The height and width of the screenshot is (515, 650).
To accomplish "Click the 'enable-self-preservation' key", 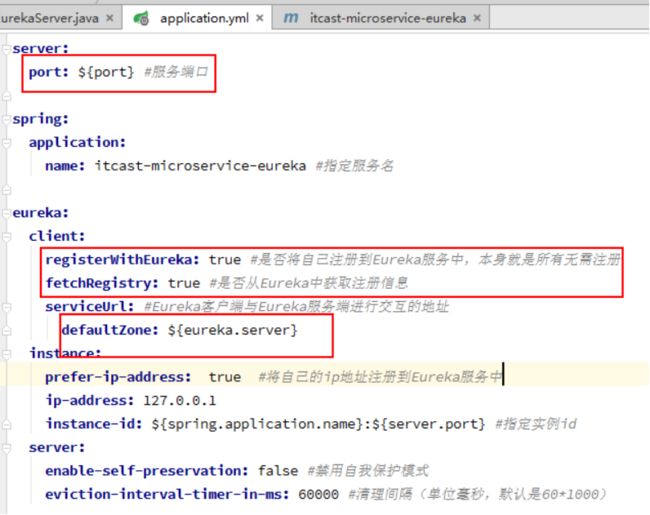I will tap(143, 471).
